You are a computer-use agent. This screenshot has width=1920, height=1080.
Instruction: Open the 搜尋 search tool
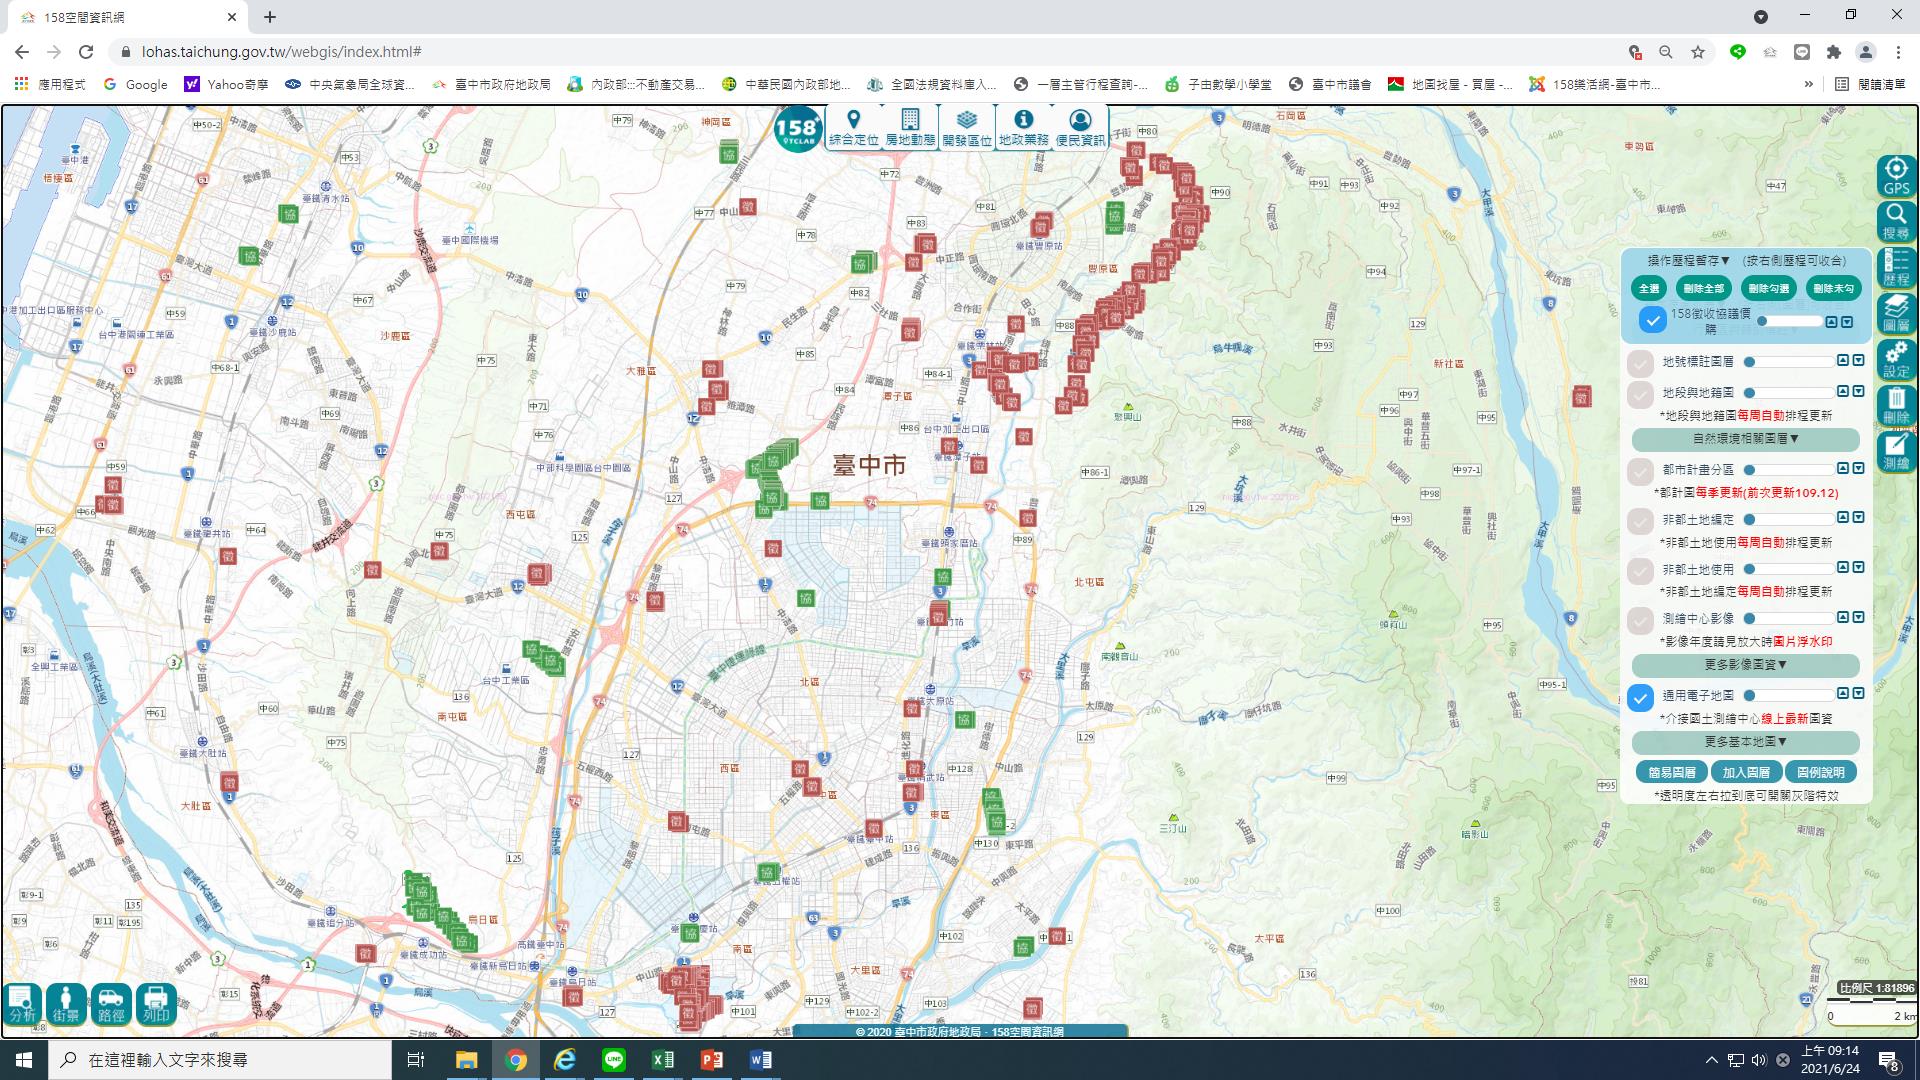tap(1896, 221)
